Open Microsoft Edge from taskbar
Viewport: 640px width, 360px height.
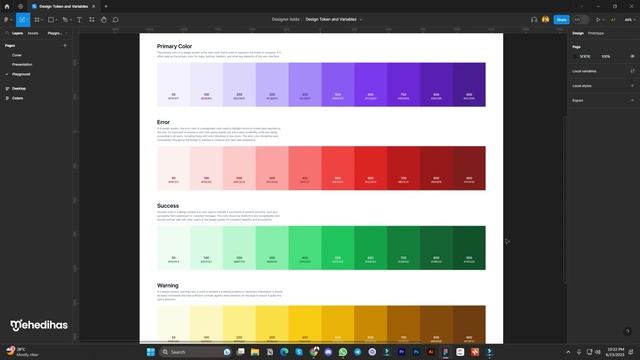(x=284, y=352)
